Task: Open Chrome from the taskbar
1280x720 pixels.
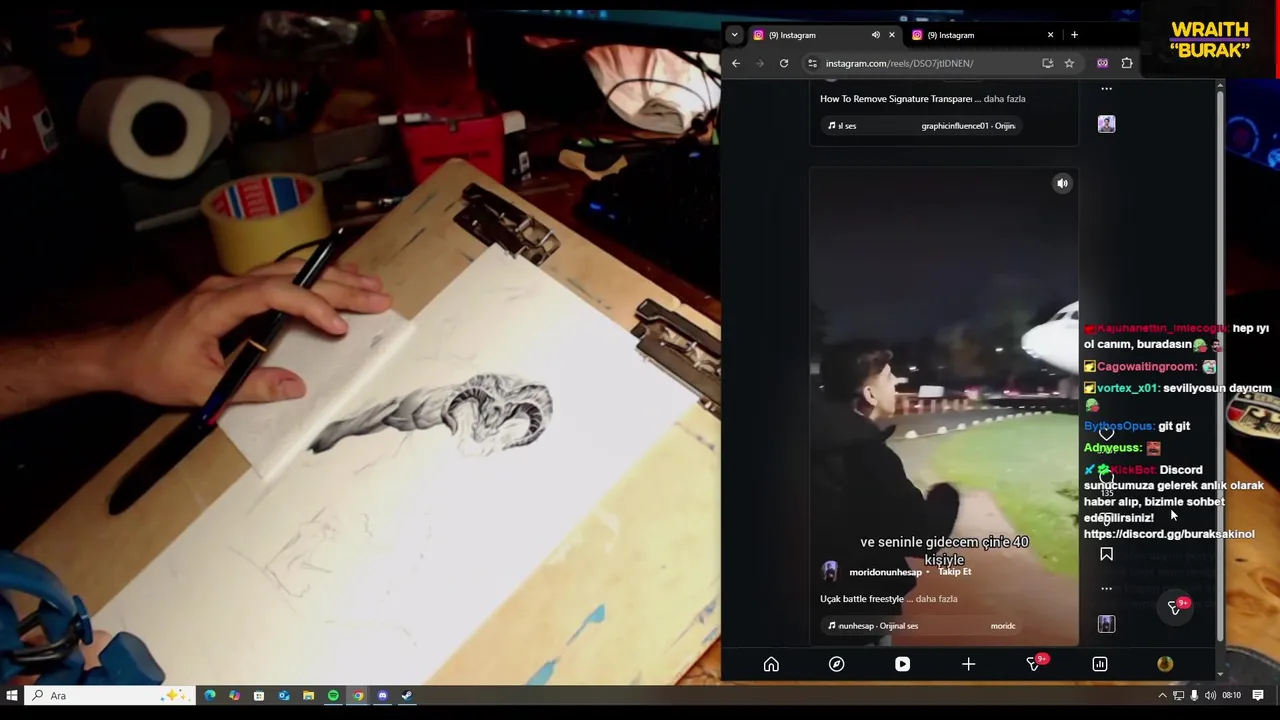Action: (357, 695)
